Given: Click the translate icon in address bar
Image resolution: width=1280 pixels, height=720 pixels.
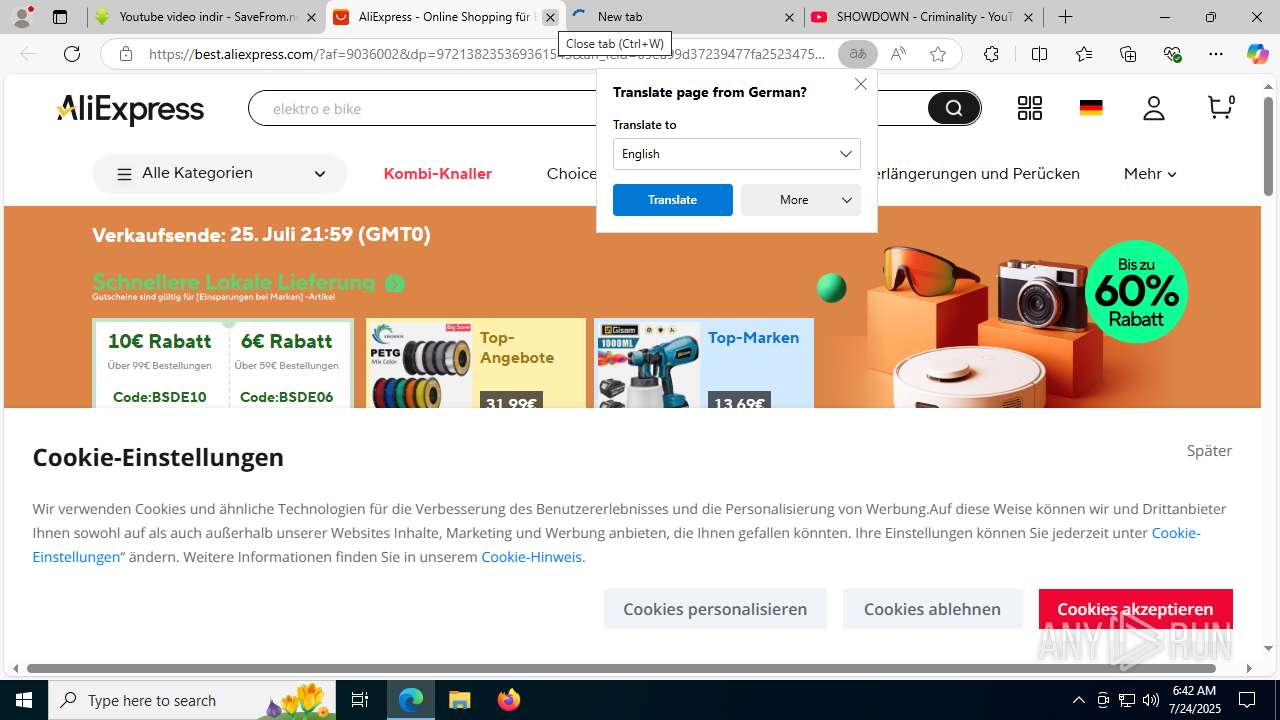Looking at the screenshot, I should pos(858,54).
